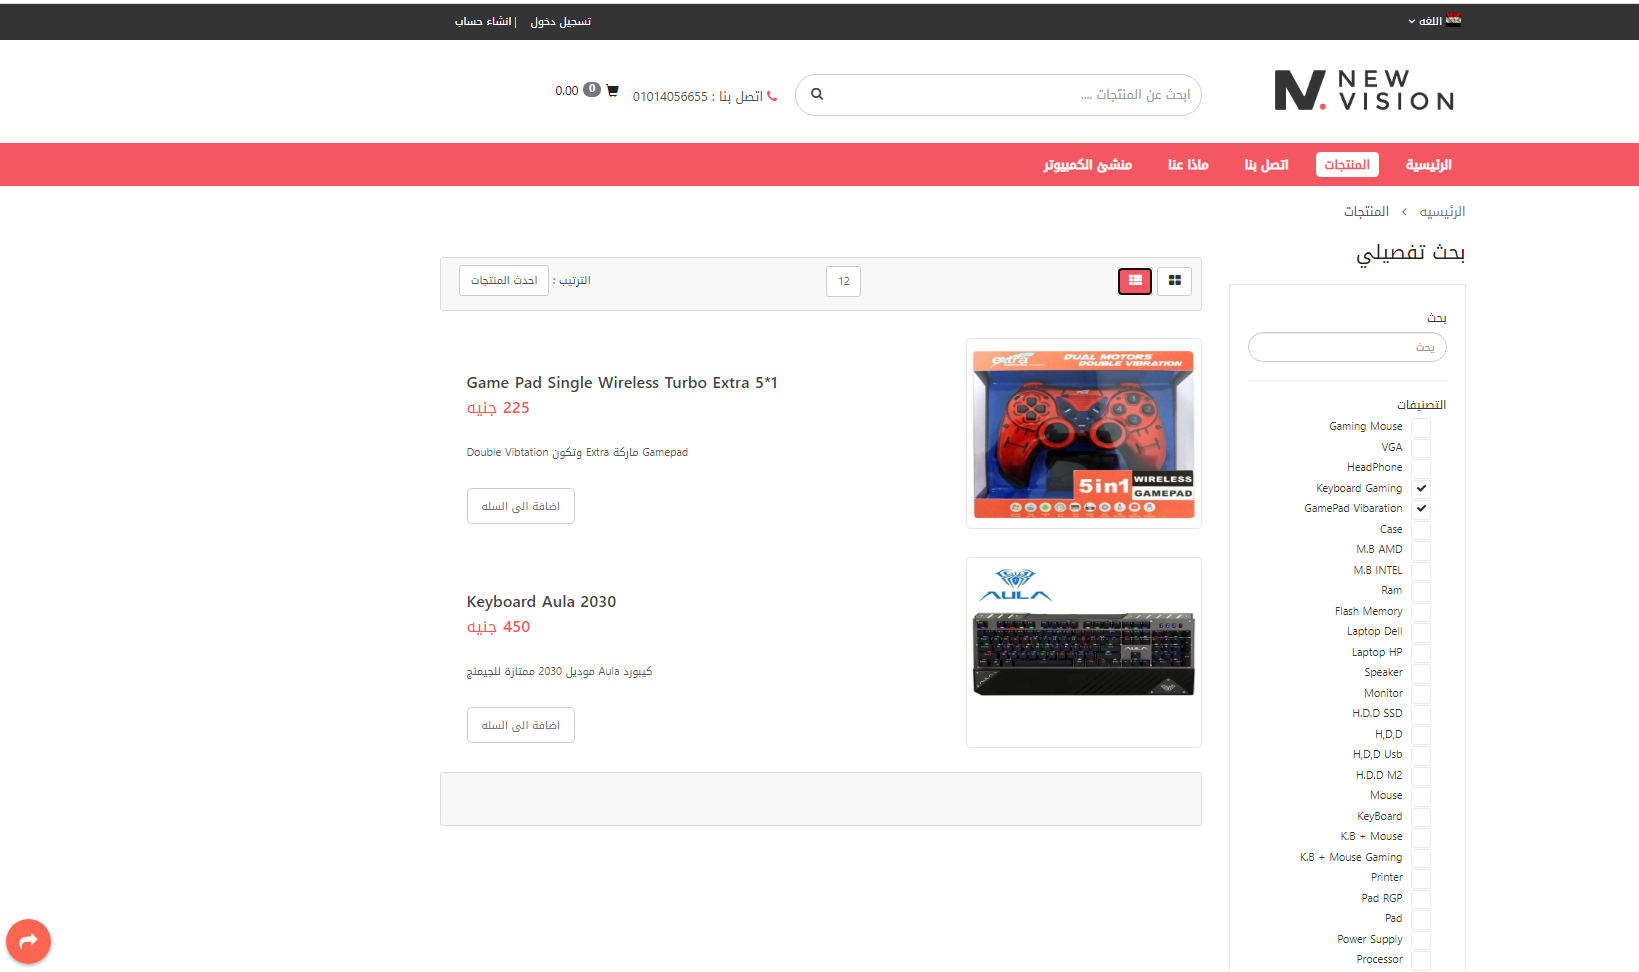The width and height of the screenshot is (1639, 972).
Task: Focus the sidebar بحث filter input
Action: point(1347,347)
